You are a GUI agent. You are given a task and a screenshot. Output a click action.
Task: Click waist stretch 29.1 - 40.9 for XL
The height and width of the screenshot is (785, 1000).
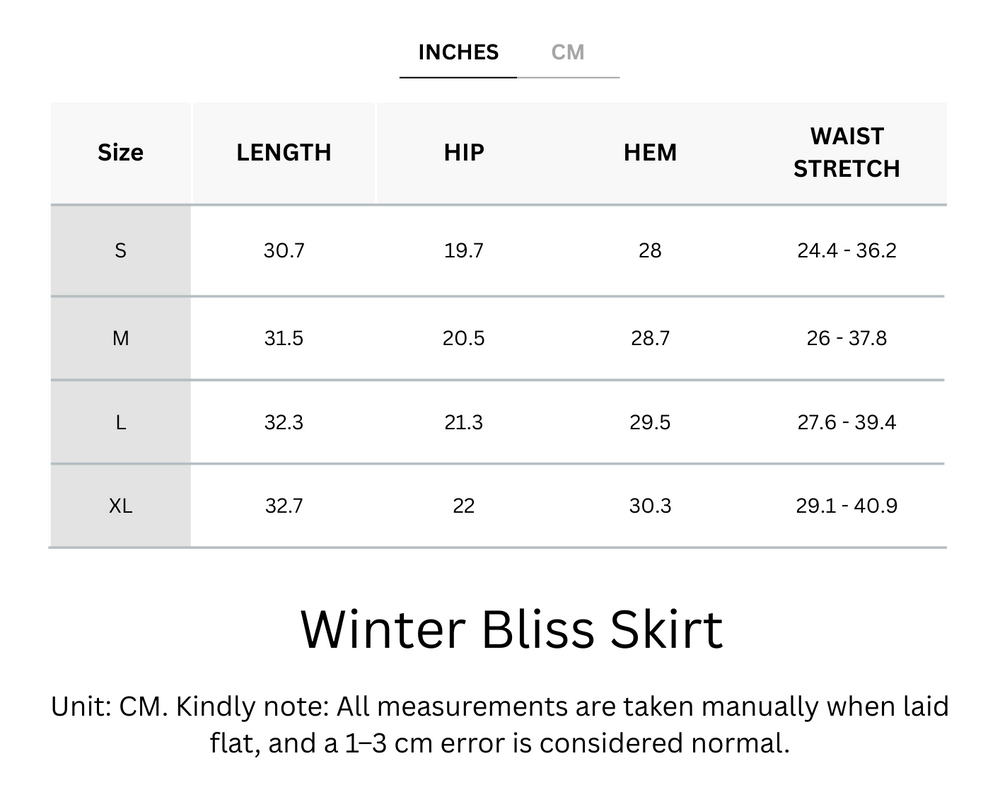pyautogui.click(x=847, y=505)
